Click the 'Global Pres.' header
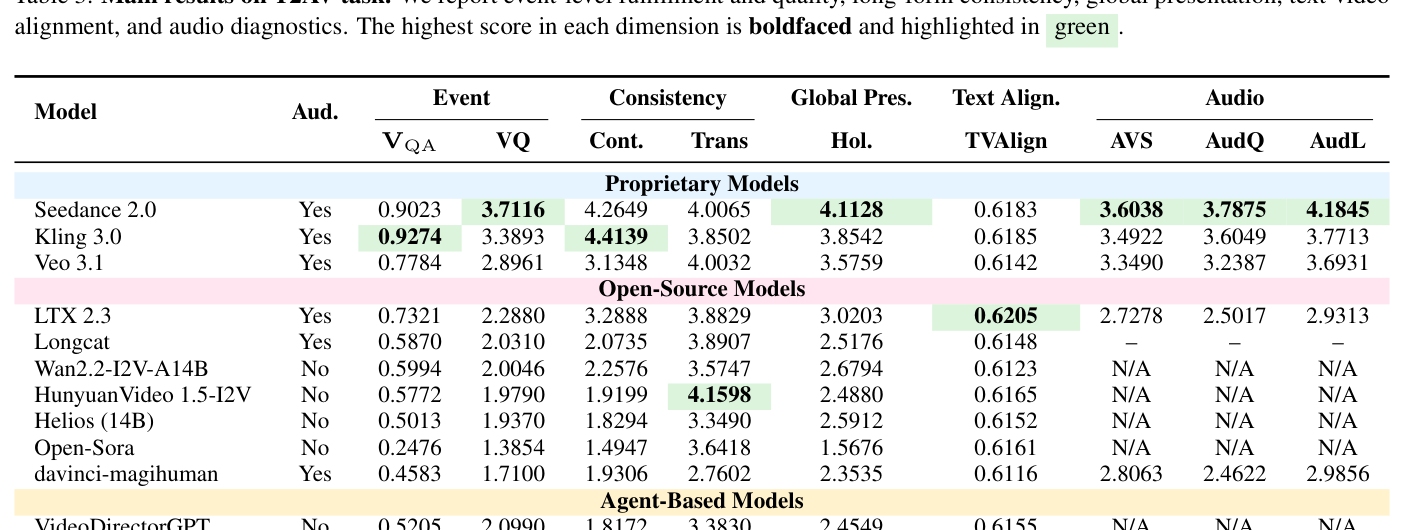The height and width of the screenshot is (530, 1404). point(851,98)
